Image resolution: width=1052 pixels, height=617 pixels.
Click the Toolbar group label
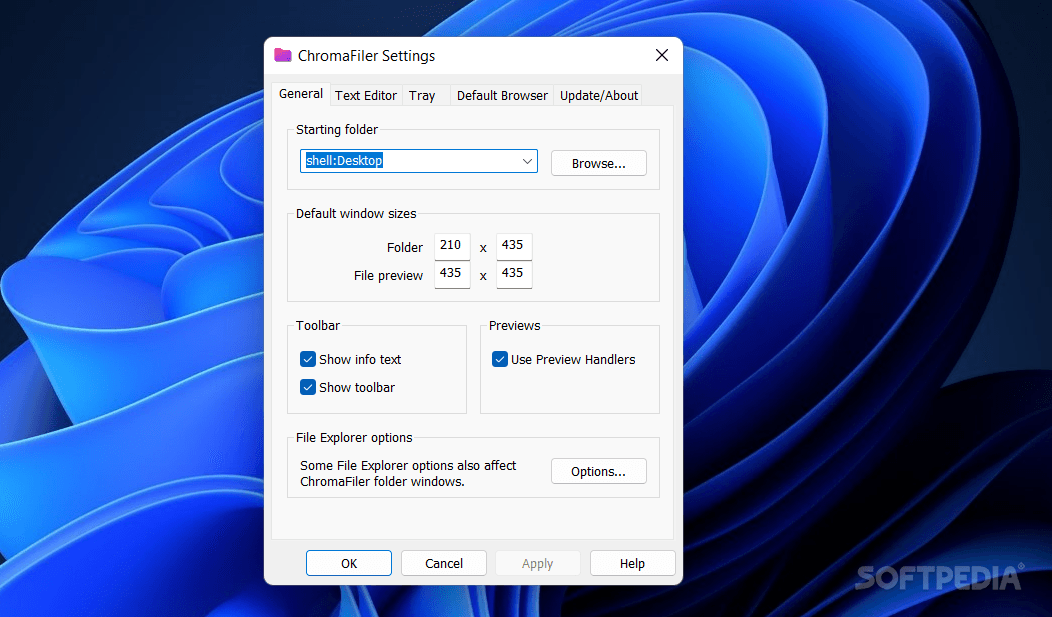pos(318,325)
